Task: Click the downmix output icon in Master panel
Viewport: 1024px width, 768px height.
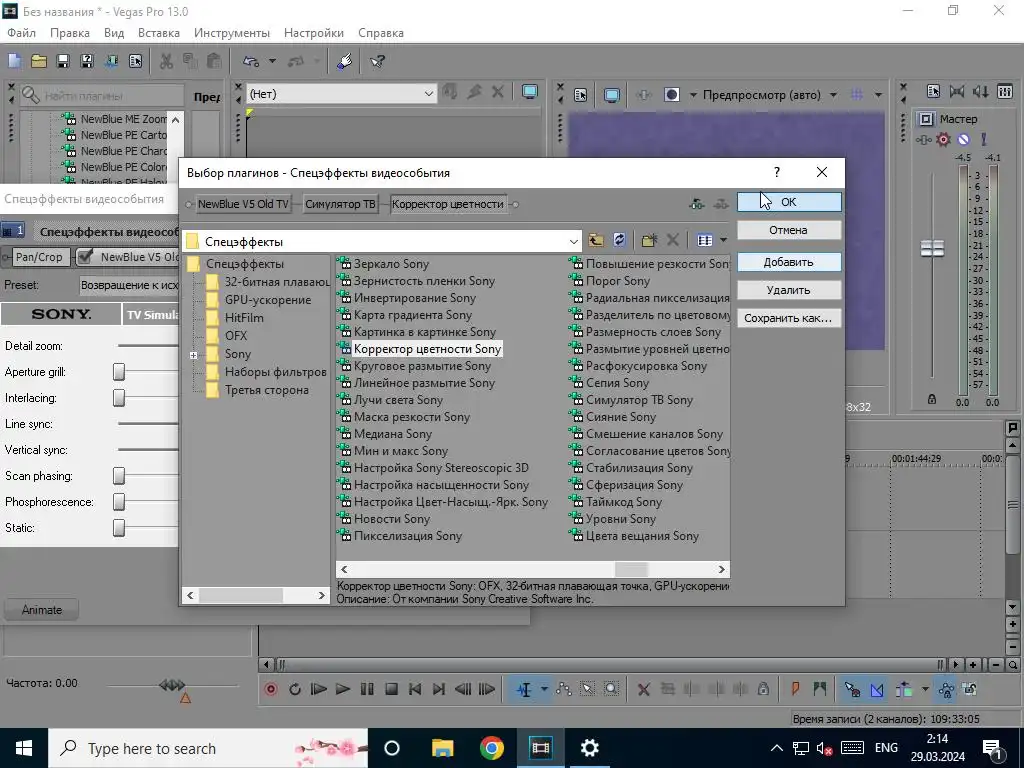Action: (x=957, y=91)
